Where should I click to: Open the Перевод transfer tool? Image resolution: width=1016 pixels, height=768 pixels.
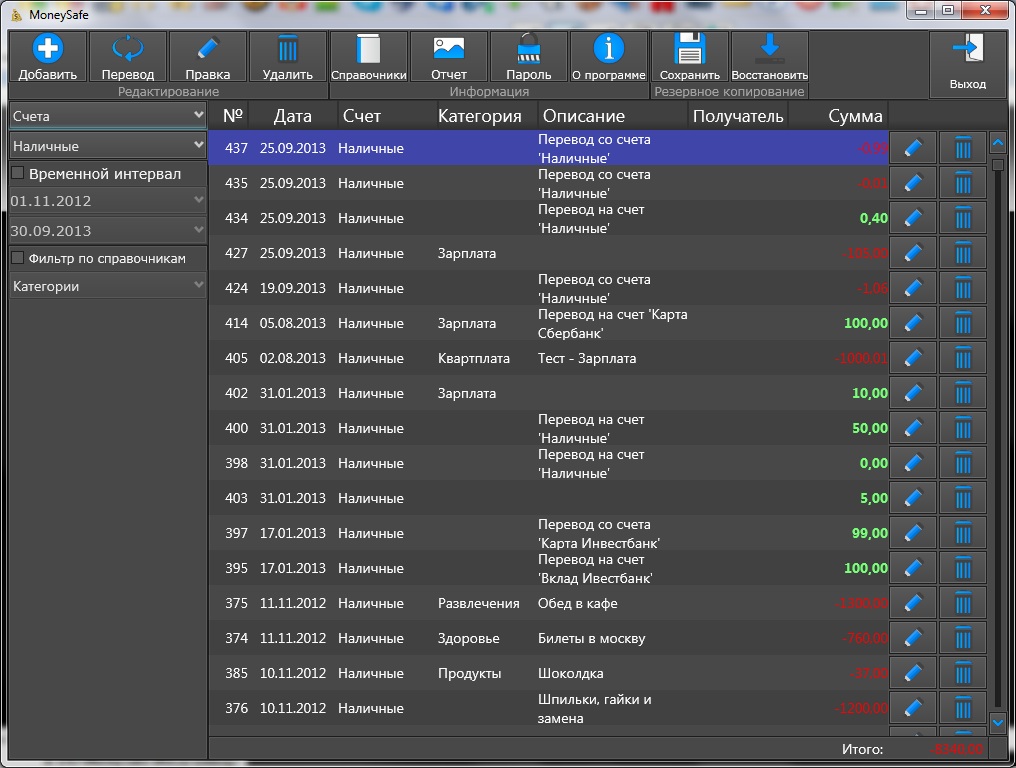click(128, 56)
